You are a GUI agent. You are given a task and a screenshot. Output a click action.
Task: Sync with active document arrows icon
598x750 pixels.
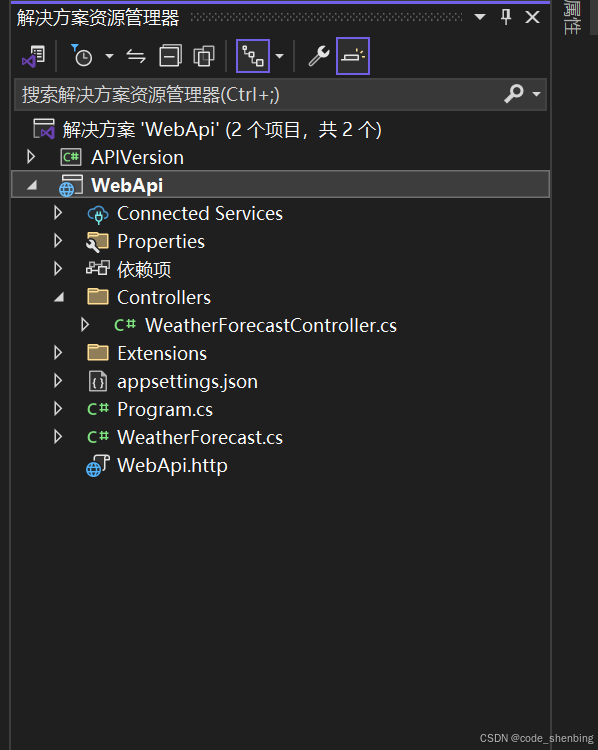[136, 56]
